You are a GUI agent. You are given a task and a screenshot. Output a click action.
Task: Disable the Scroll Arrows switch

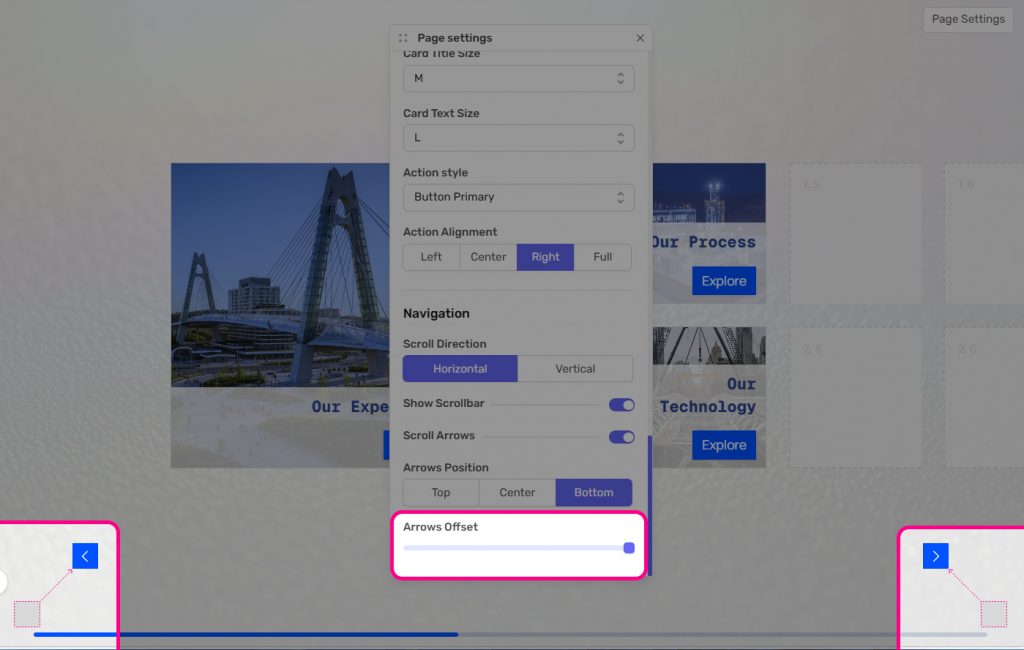(x=621, y=436)
